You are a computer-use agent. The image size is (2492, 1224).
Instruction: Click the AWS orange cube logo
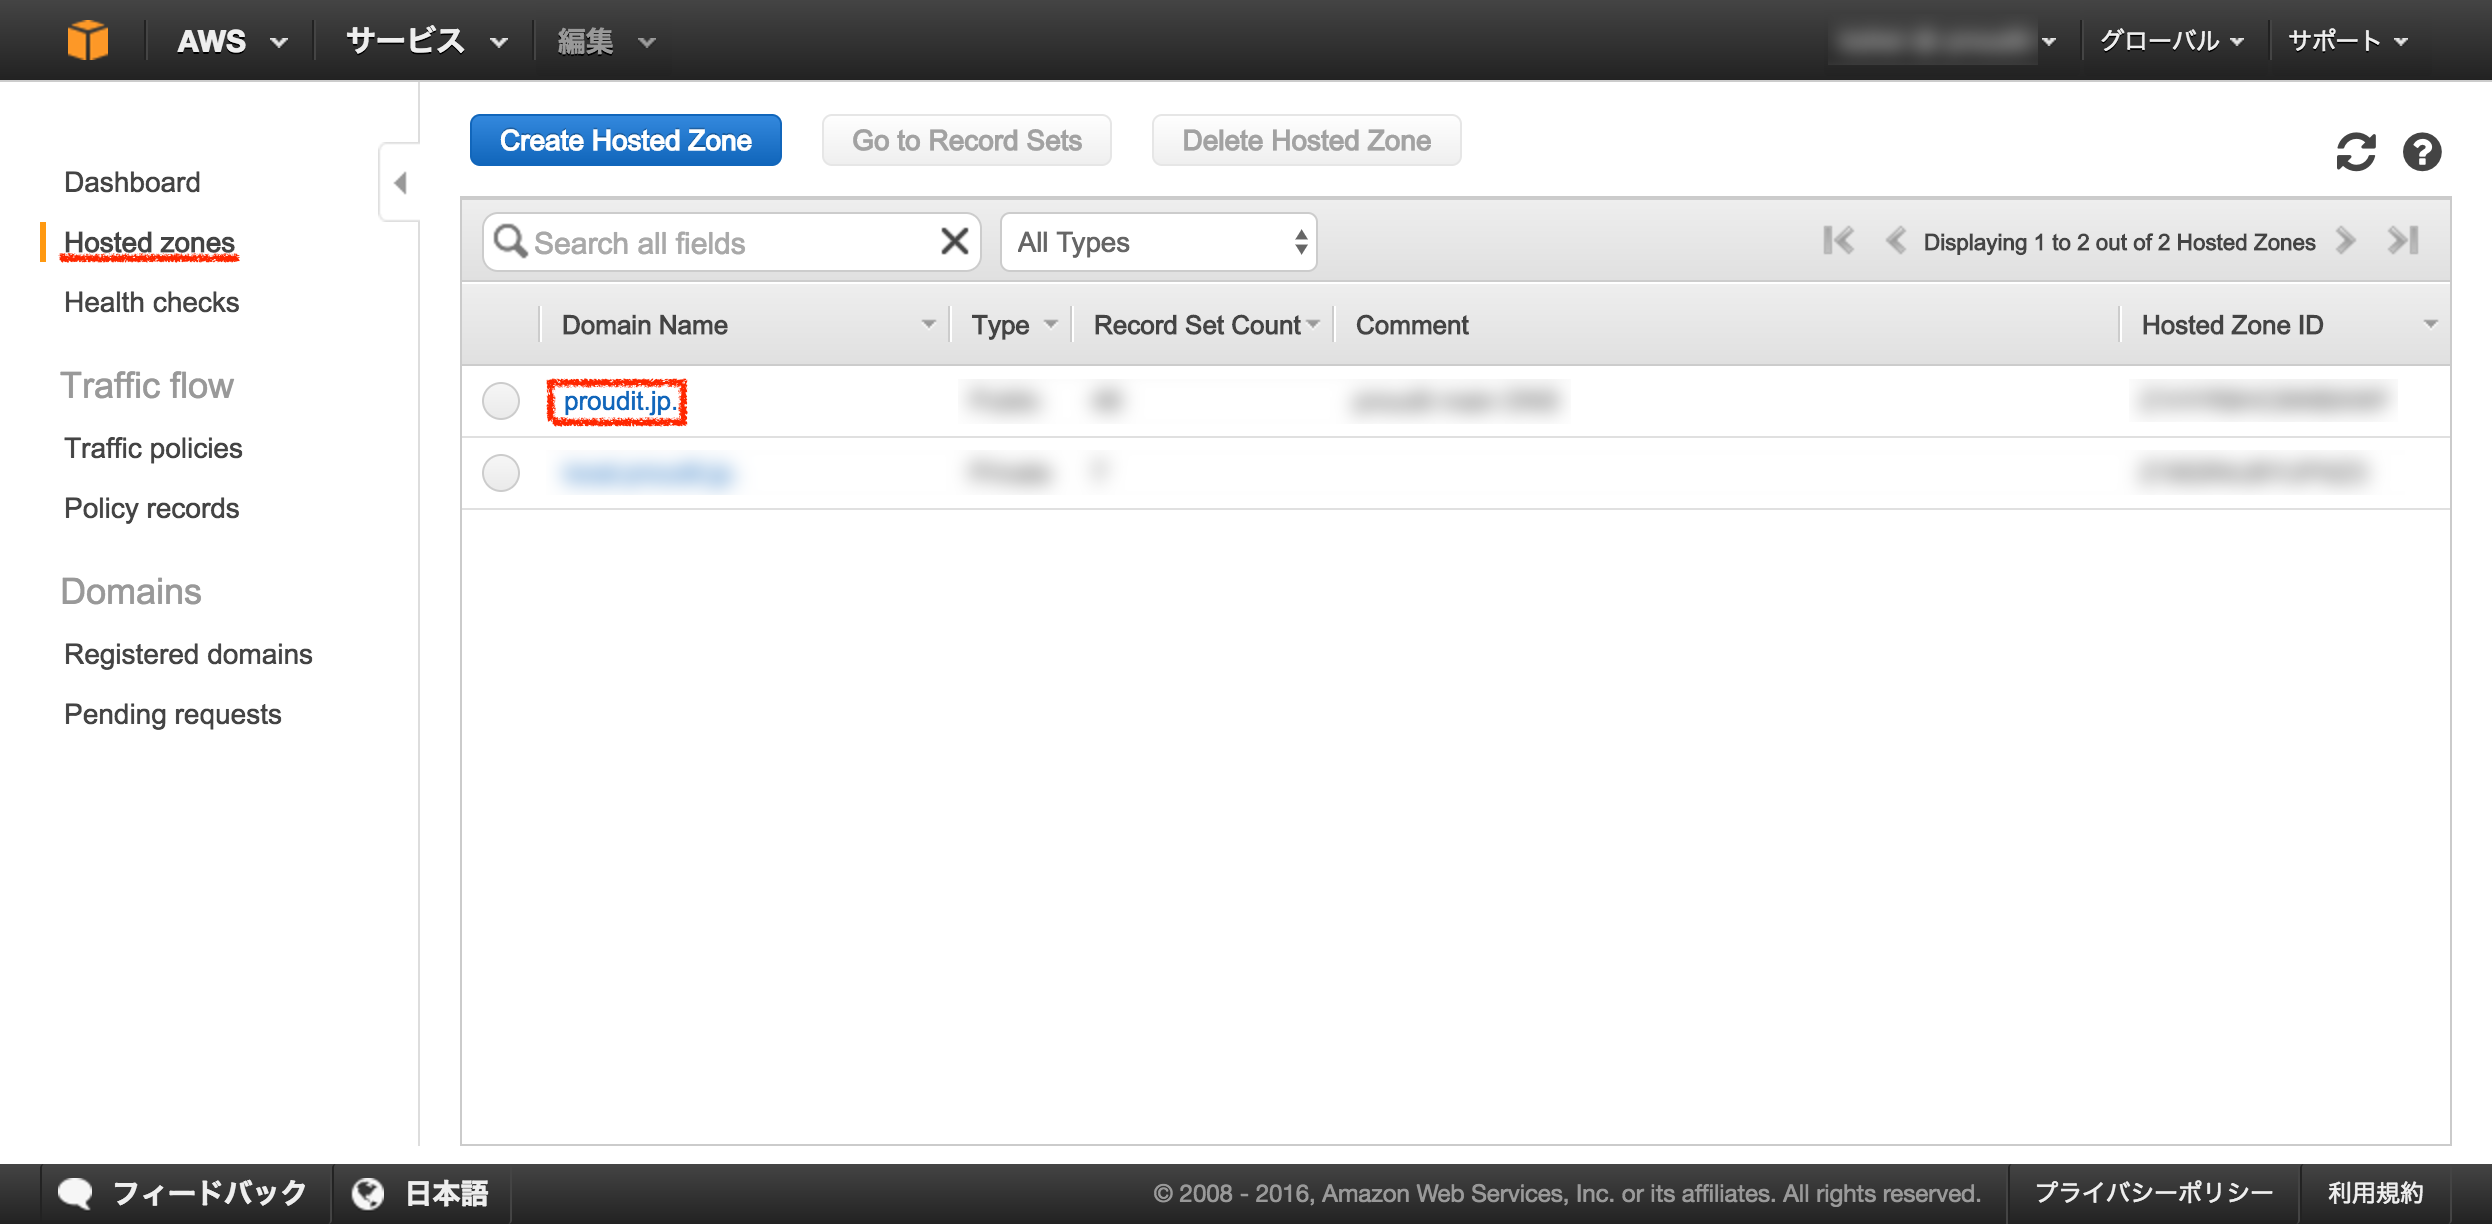pyautogui.click(x=87, y=40)
